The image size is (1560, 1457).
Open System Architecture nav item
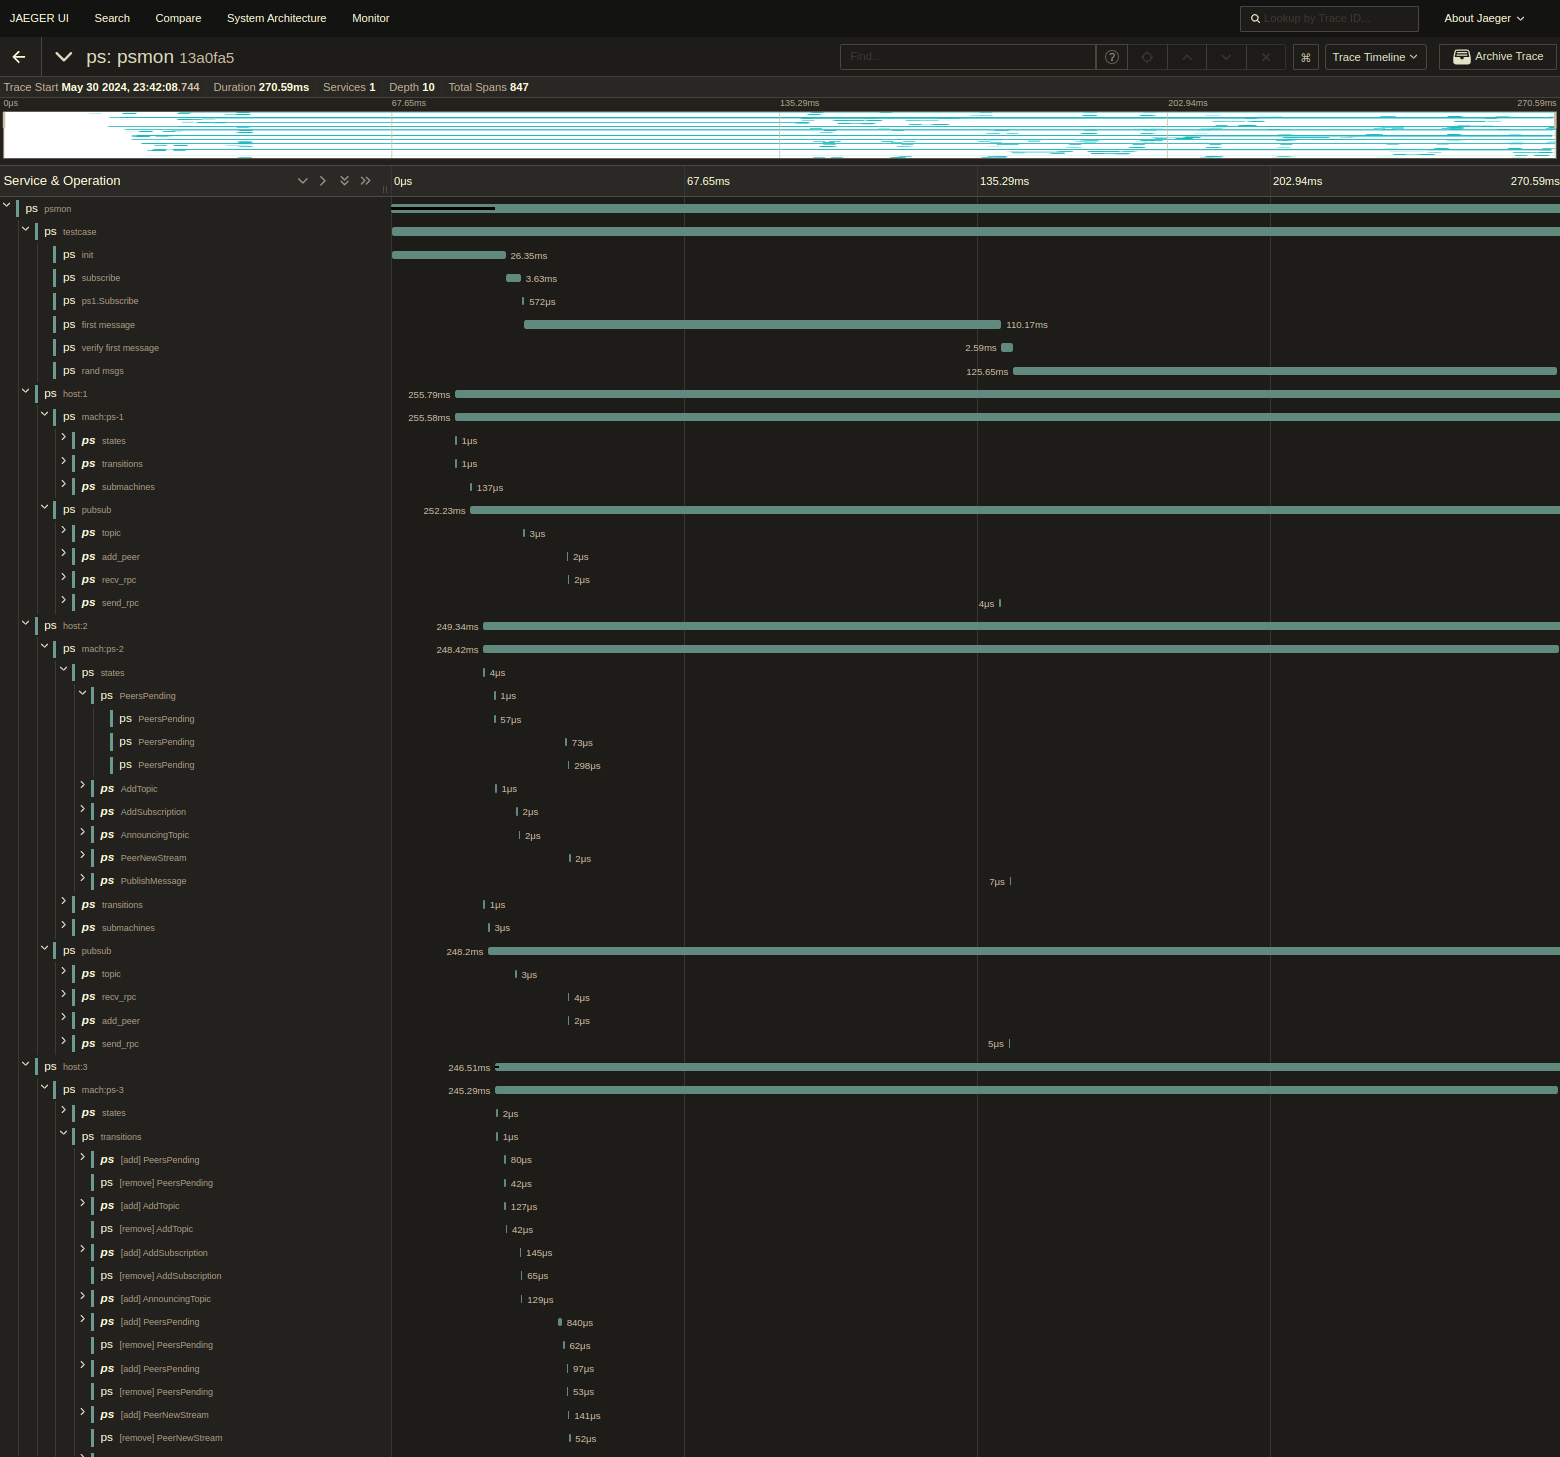[x=276, y=18]
